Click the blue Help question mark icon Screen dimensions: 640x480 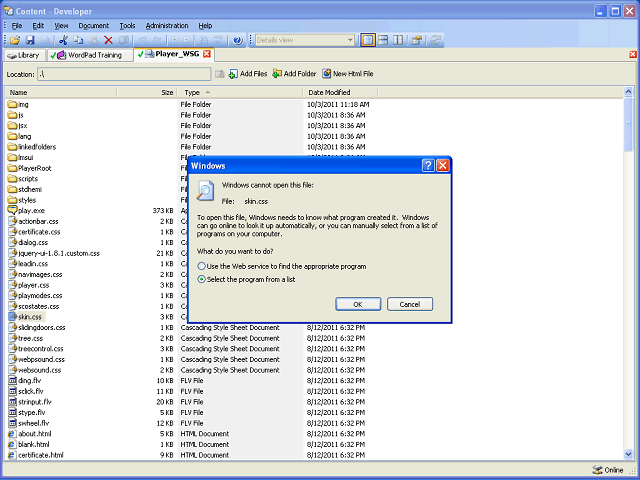pyautogui.click(x=238, y=40)
